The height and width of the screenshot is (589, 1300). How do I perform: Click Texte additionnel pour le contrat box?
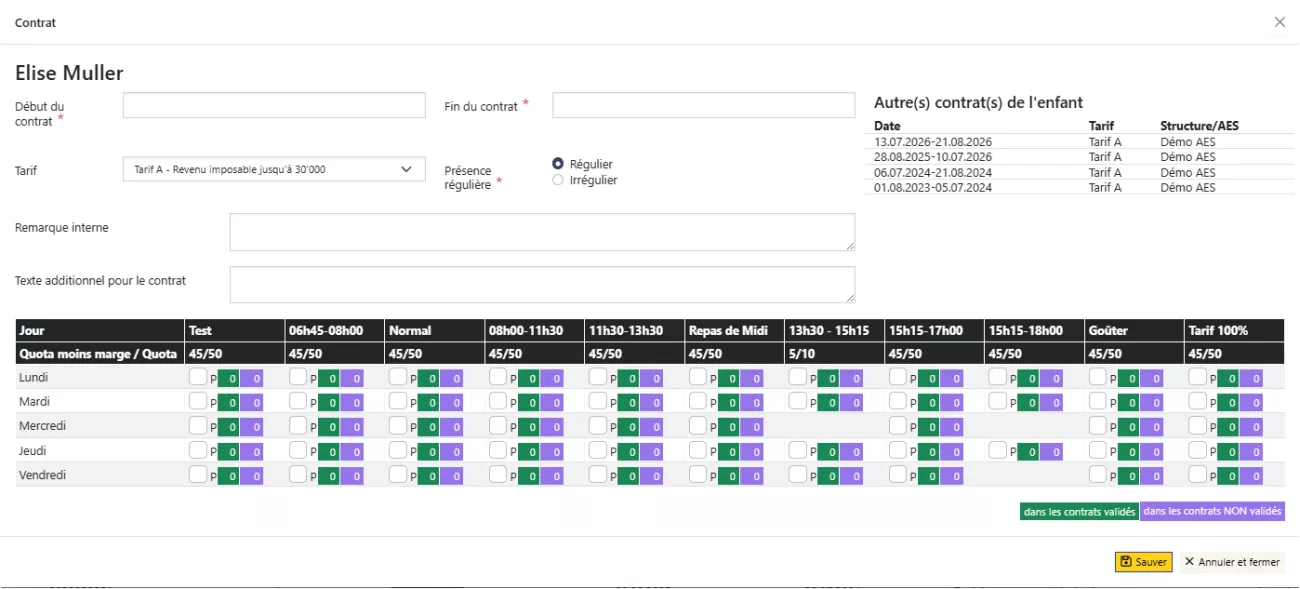(x=541, y=284)
